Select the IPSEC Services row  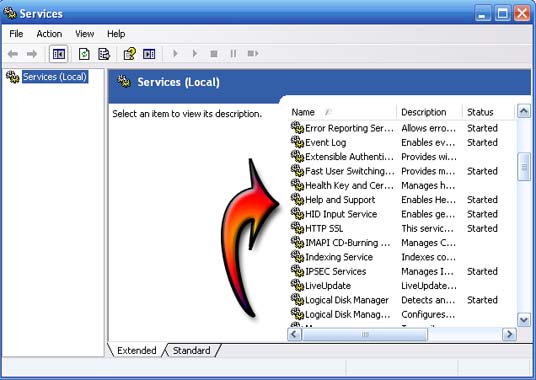[x=402, y=271]
